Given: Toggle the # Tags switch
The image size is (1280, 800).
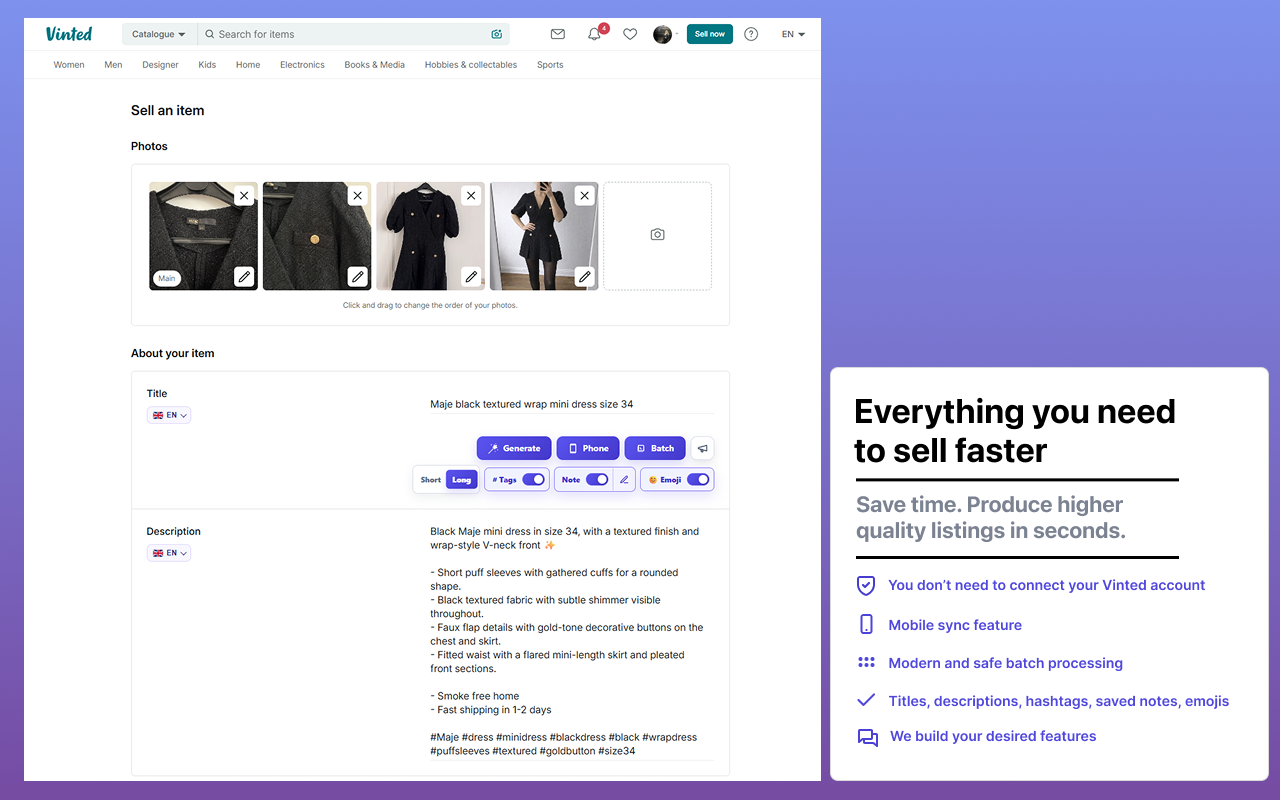Looking at the screenshot, I should pyautogui.click(x=533, y=480).
